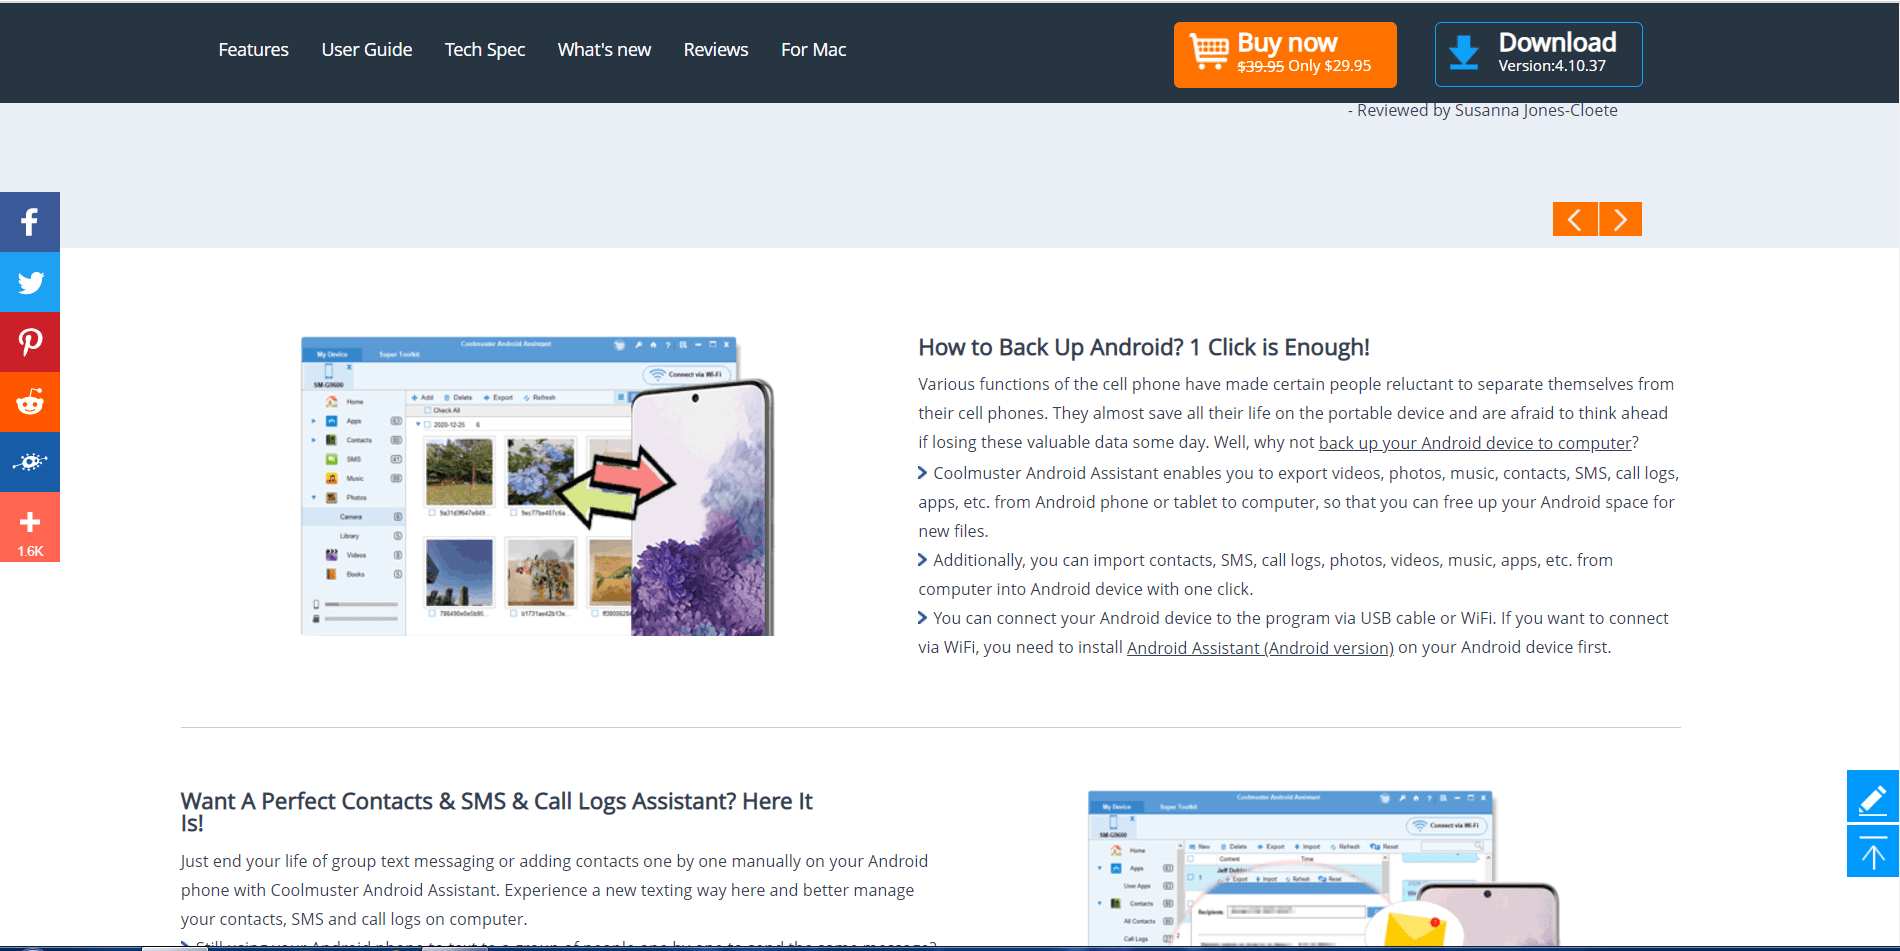
Task: Switch to the For Mac version
Action: click(x=813, y=50)
